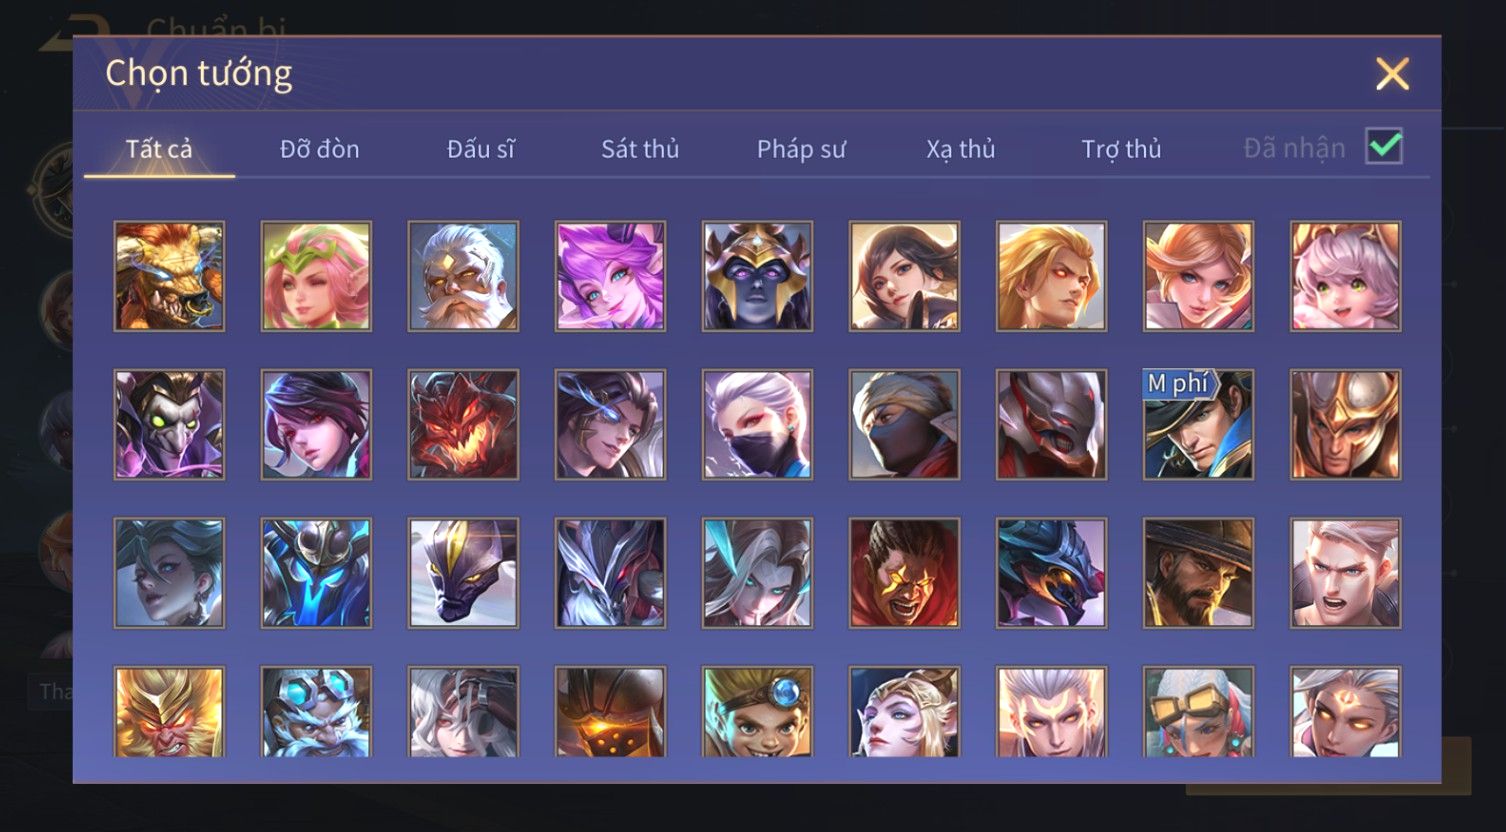Image resolution: width=1506 pixels, height=832 pixels.
Task: Choose the masked white-haired ninja girl
Action: 757,424
